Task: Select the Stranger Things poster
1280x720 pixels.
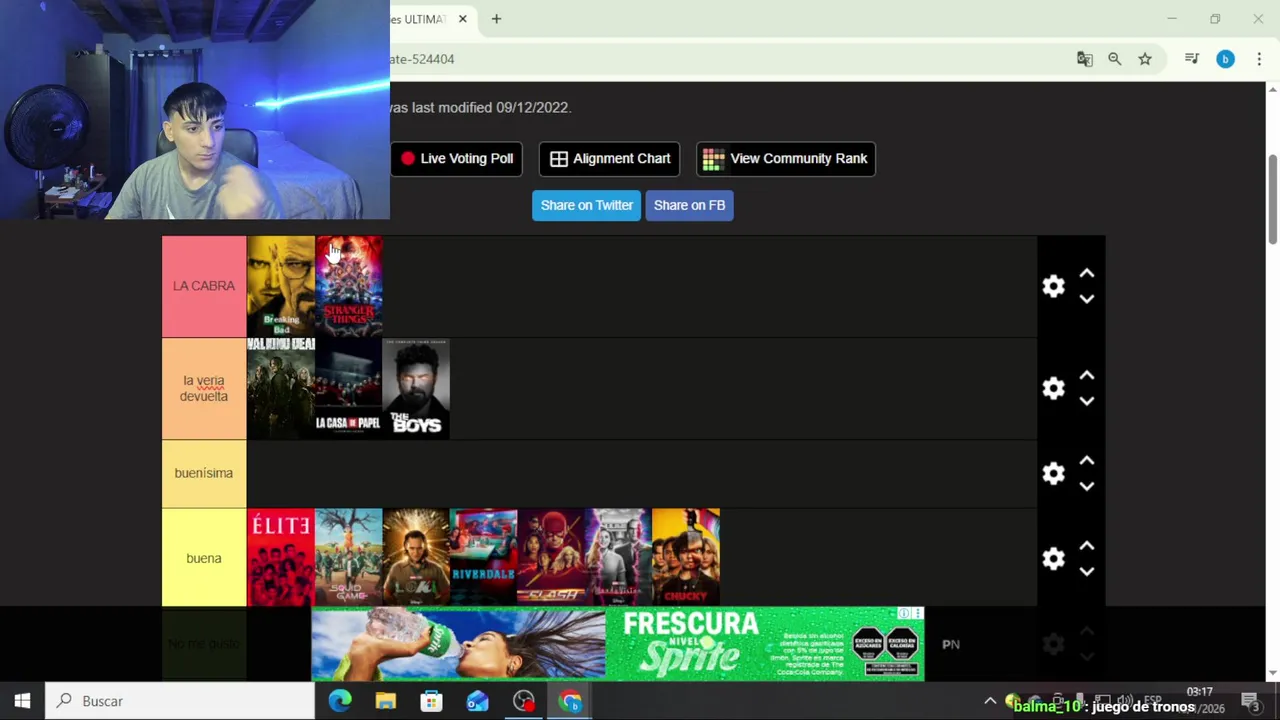Action: tap(349, 286)
